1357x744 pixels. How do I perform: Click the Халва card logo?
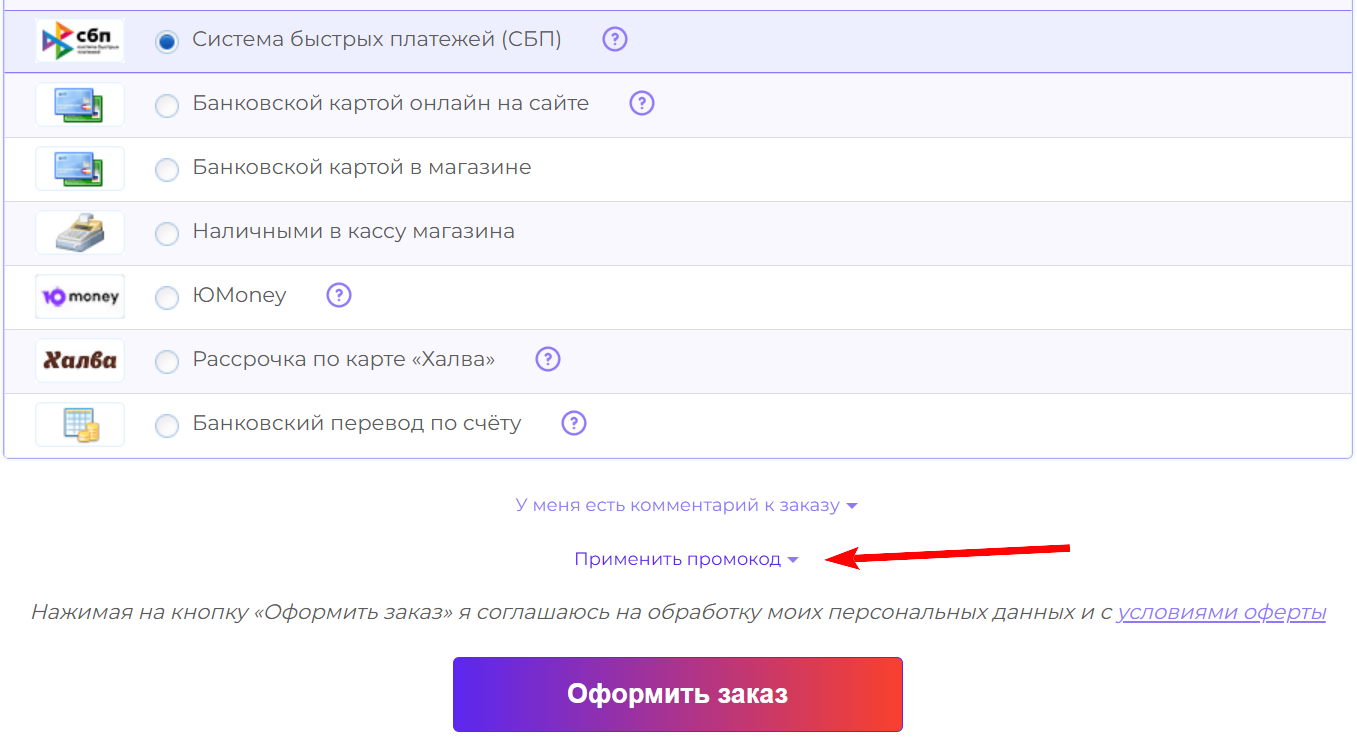(80, 360)
